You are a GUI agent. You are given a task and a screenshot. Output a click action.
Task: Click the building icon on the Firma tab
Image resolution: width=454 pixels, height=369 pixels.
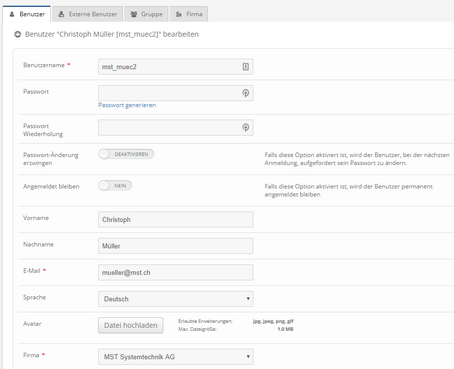[179, 14]
